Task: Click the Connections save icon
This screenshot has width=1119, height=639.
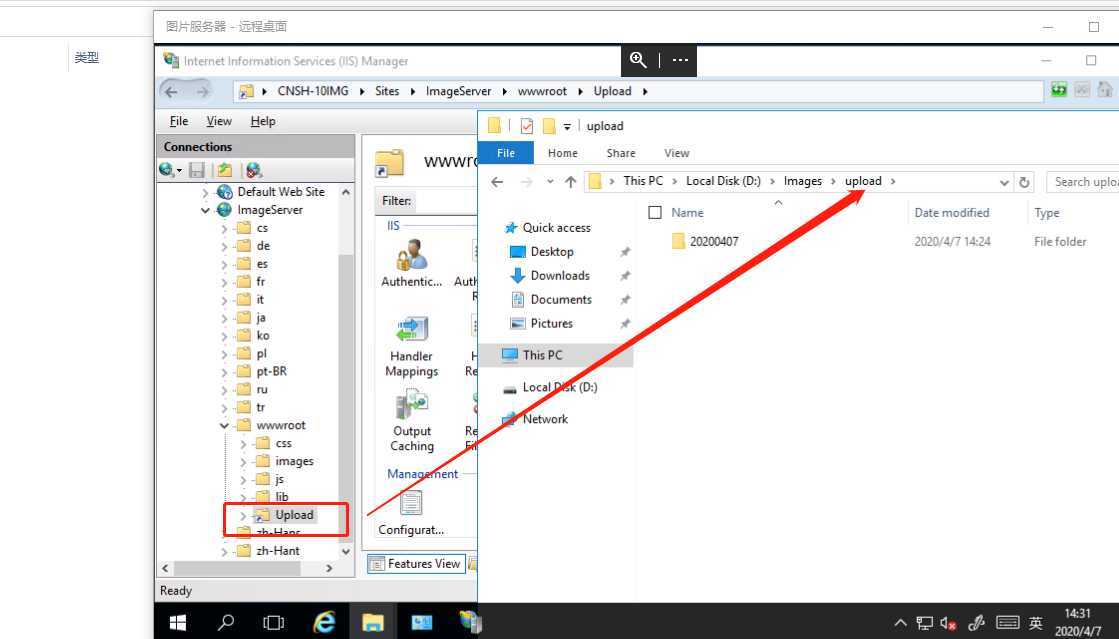Action: pos(197,170)
